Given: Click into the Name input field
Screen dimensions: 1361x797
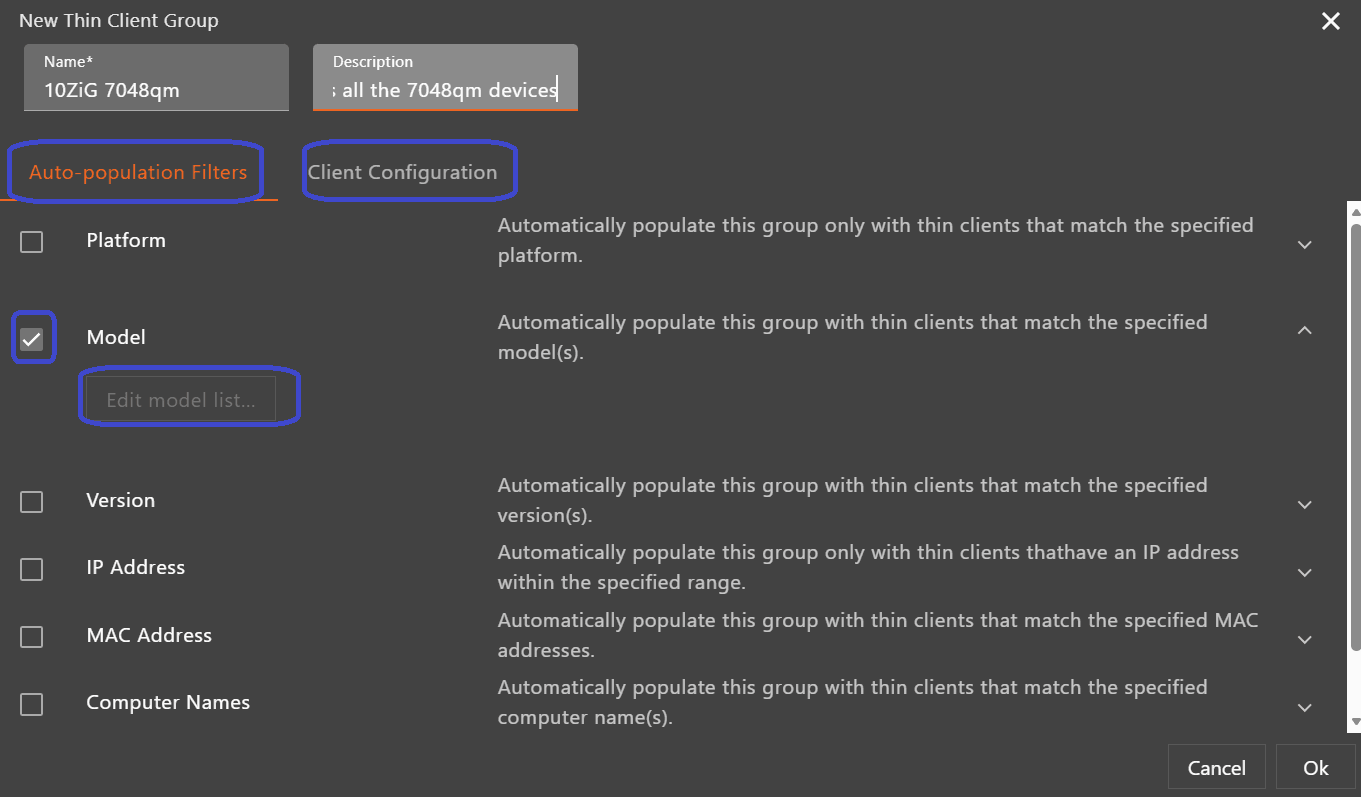Looking at the screenshot, I should pos(156,90).
